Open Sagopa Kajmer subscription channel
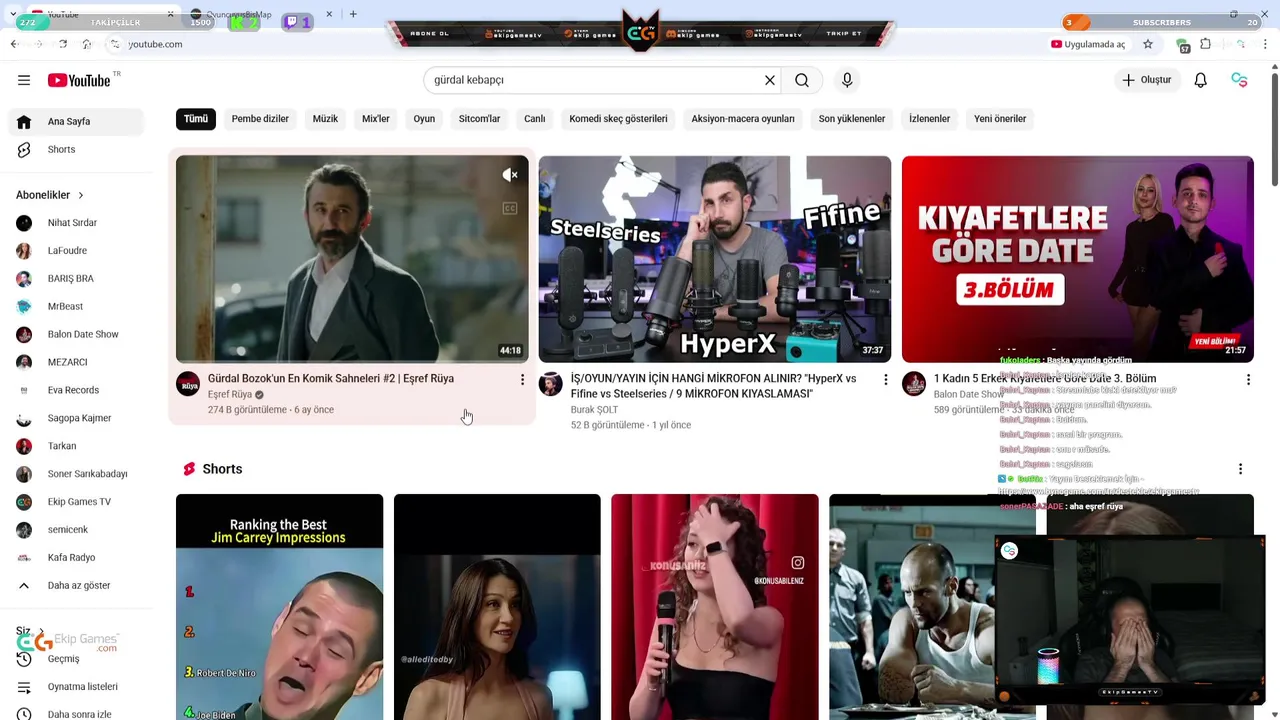 point(76,418)
